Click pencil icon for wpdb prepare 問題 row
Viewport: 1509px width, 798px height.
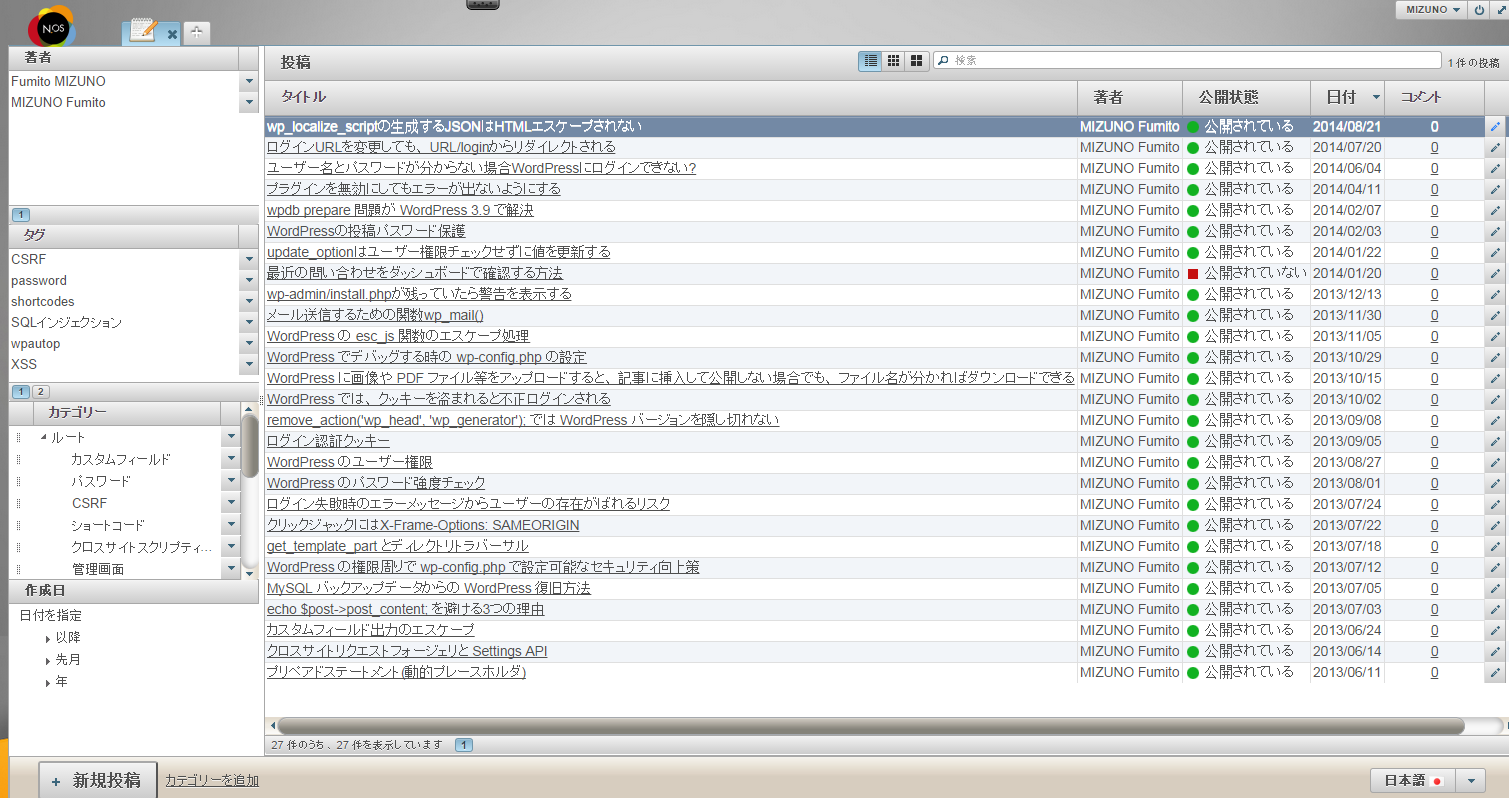tap(1495, 210)
